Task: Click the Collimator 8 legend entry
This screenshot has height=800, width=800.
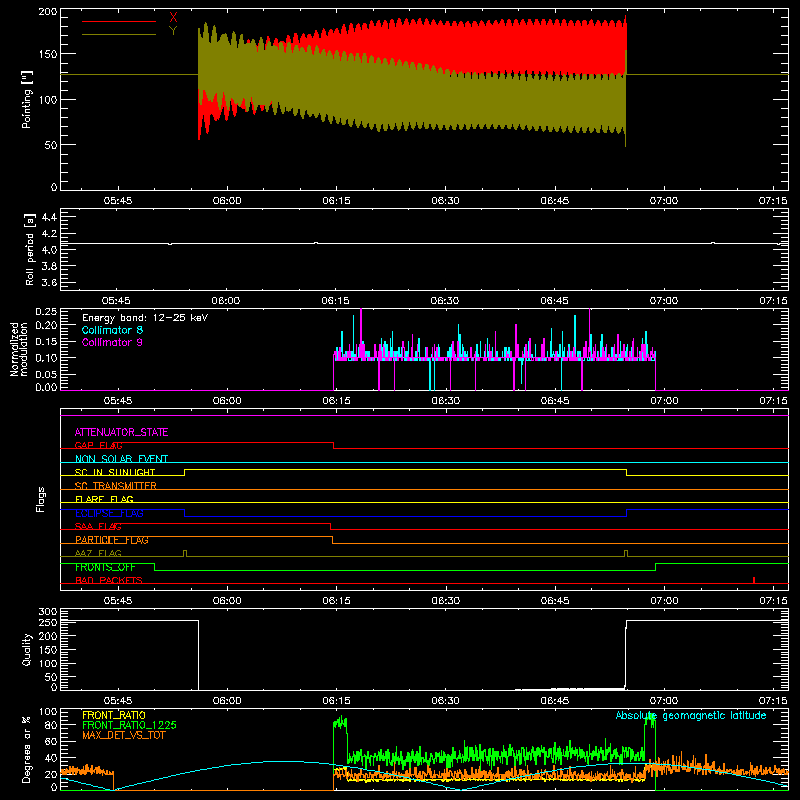Action: tap(112, 330)
